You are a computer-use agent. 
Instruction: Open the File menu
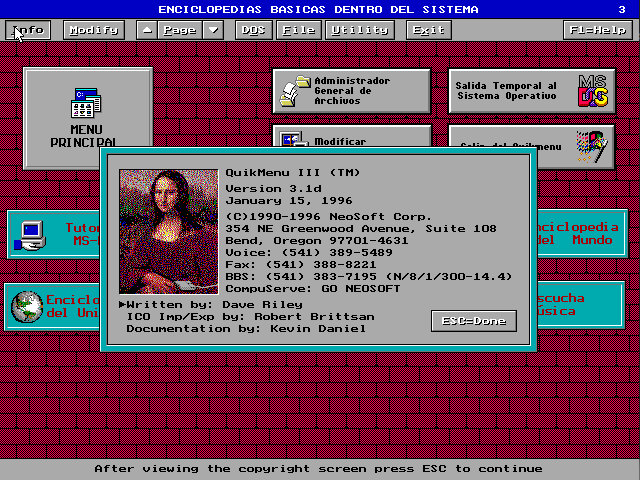pyautogui.click(x=299, y=30)
